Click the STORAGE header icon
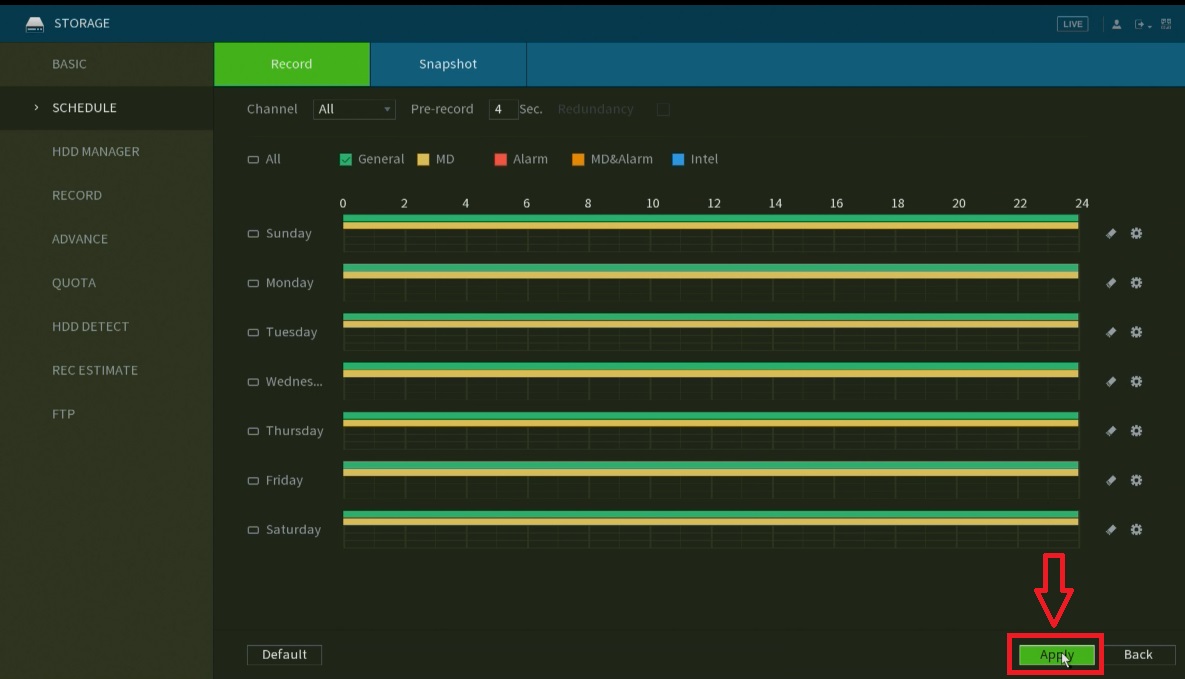The height and width of the screenshot is (679, 1185). pyautogui.click(x=34, y=22)
